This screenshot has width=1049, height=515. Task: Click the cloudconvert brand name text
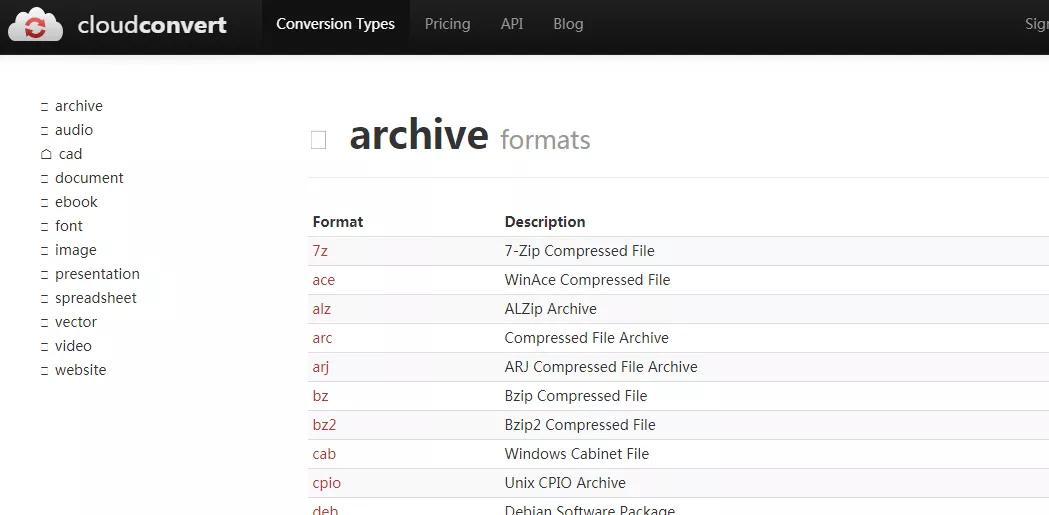[152, 25]
